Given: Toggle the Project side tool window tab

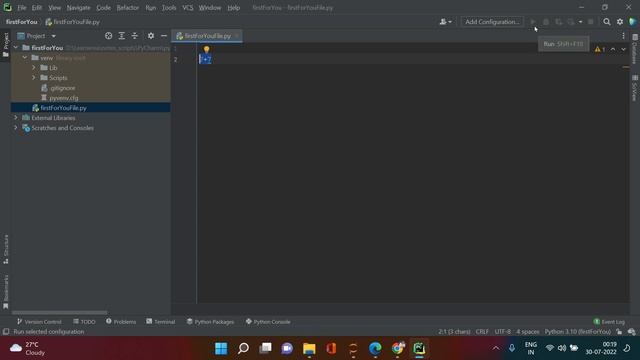Looking at the screenshot, I should 6,45.
